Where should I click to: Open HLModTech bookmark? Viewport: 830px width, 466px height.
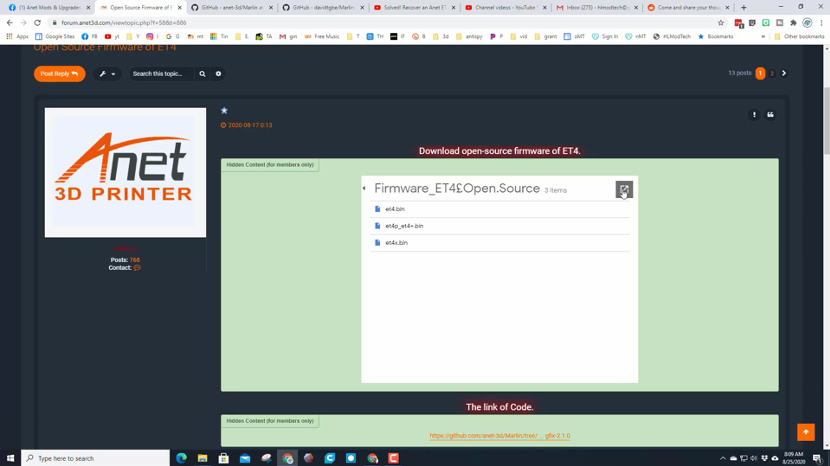pos(672,37)
